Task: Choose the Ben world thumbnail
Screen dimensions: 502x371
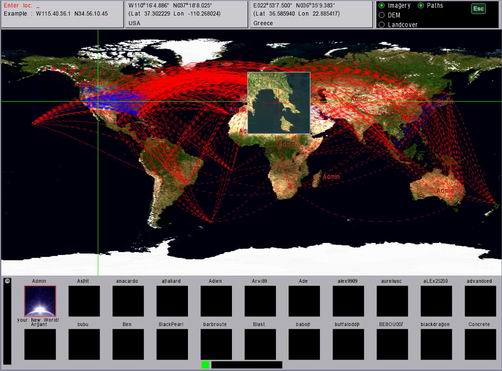Action: 128,344
